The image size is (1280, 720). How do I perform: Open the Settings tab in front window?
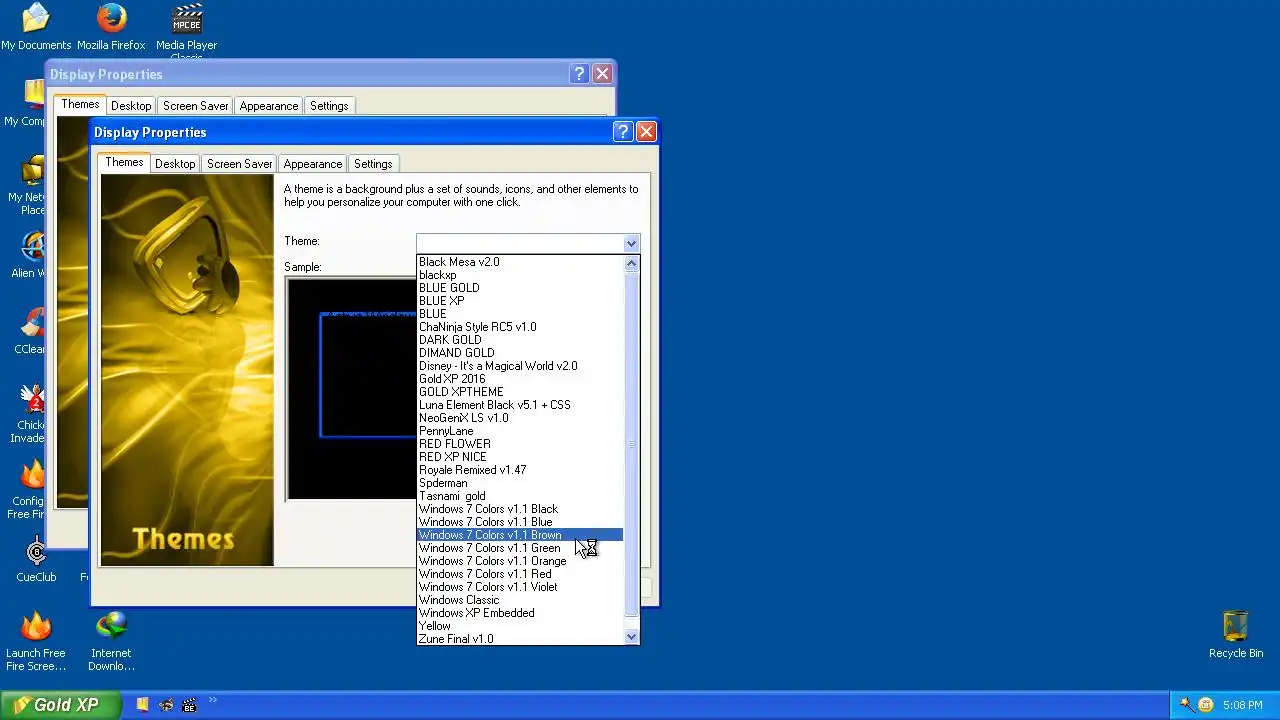pyautogui.click(x=373, y=164)
